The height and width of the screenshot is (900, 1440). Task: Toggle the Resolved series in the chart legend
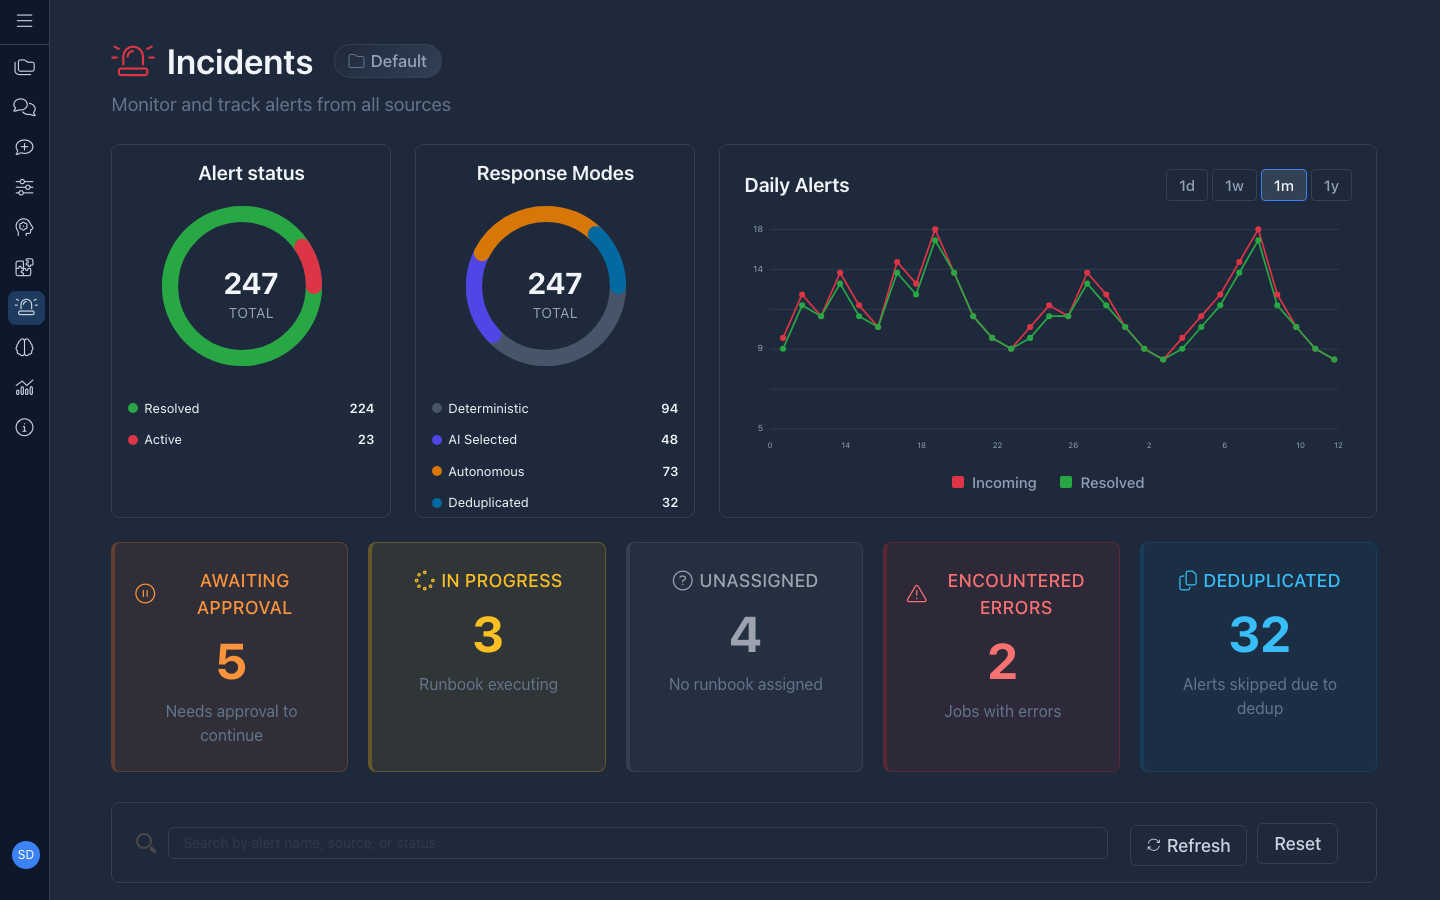click(x=1102, y=482)
